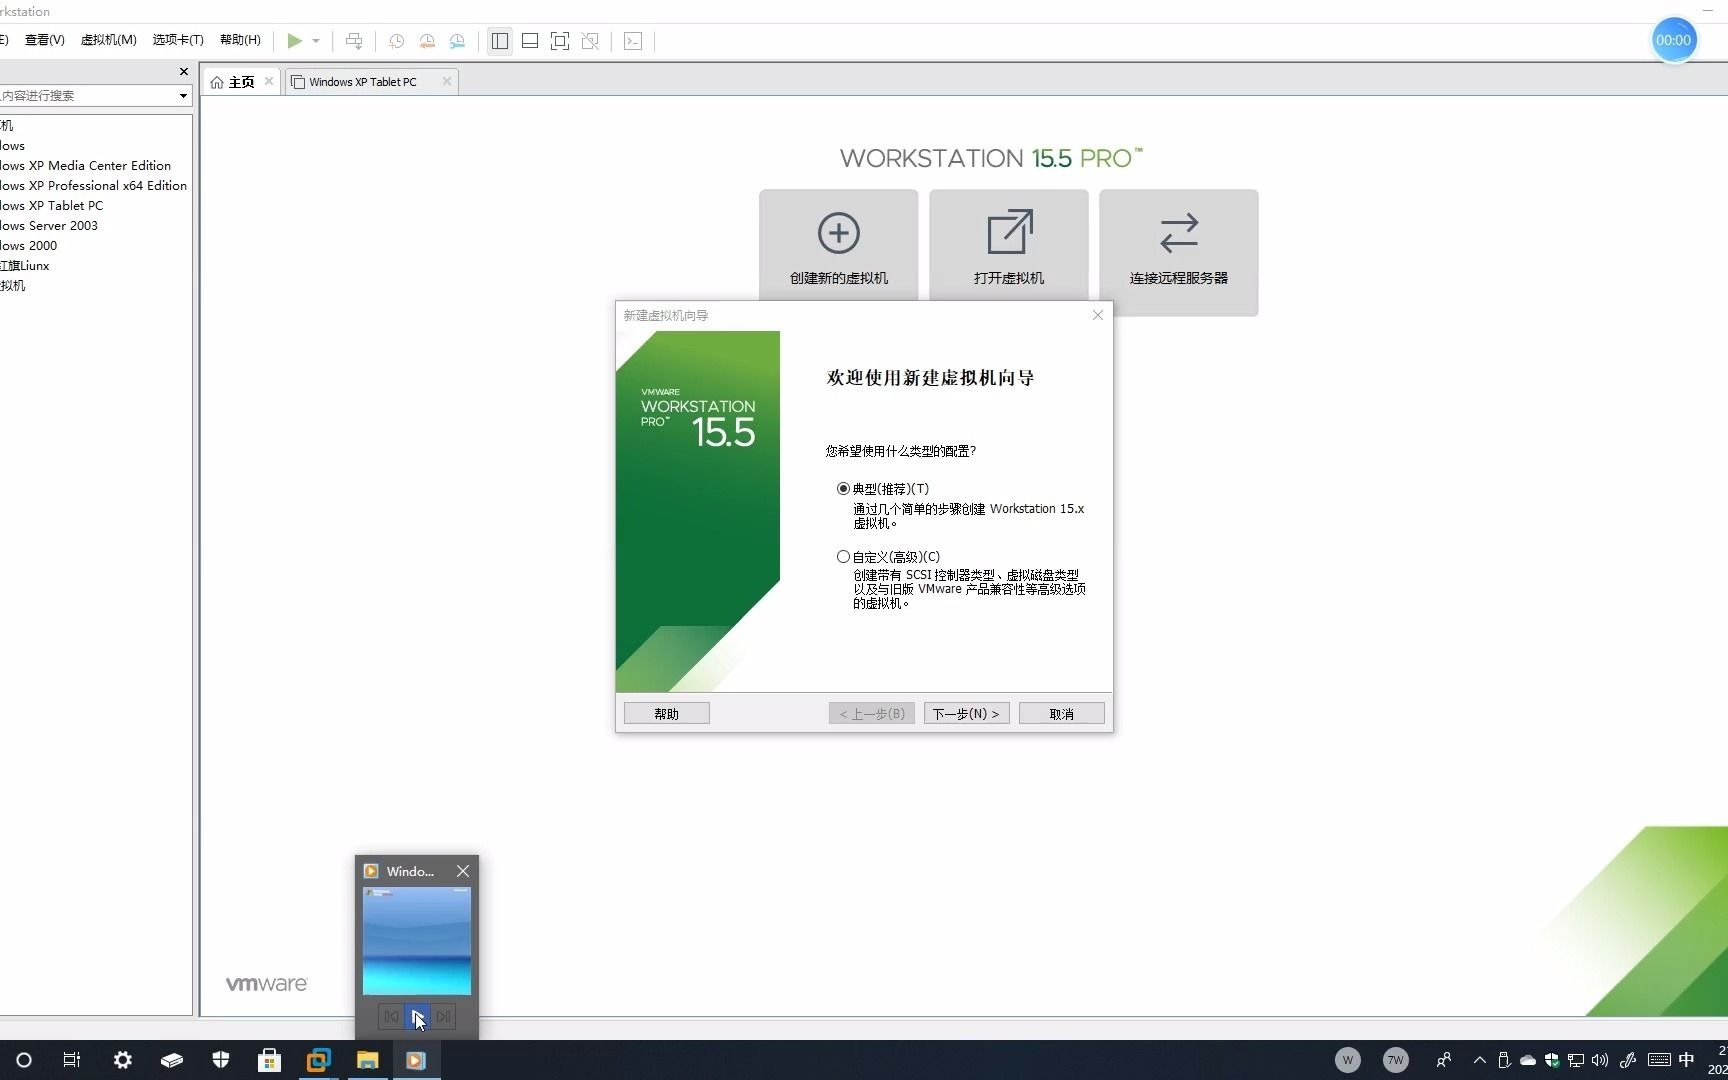This screenshot has width=1728, height=1080.
Task: Close the media player taskbar preview
Action: (462, 871)
